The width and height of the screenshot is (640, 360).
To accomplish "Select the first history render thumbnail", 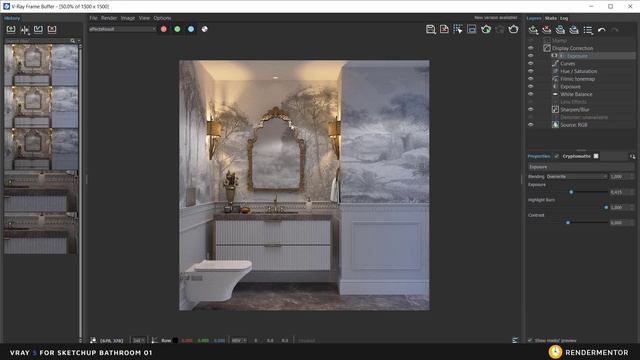I will [x=41, y=65].
